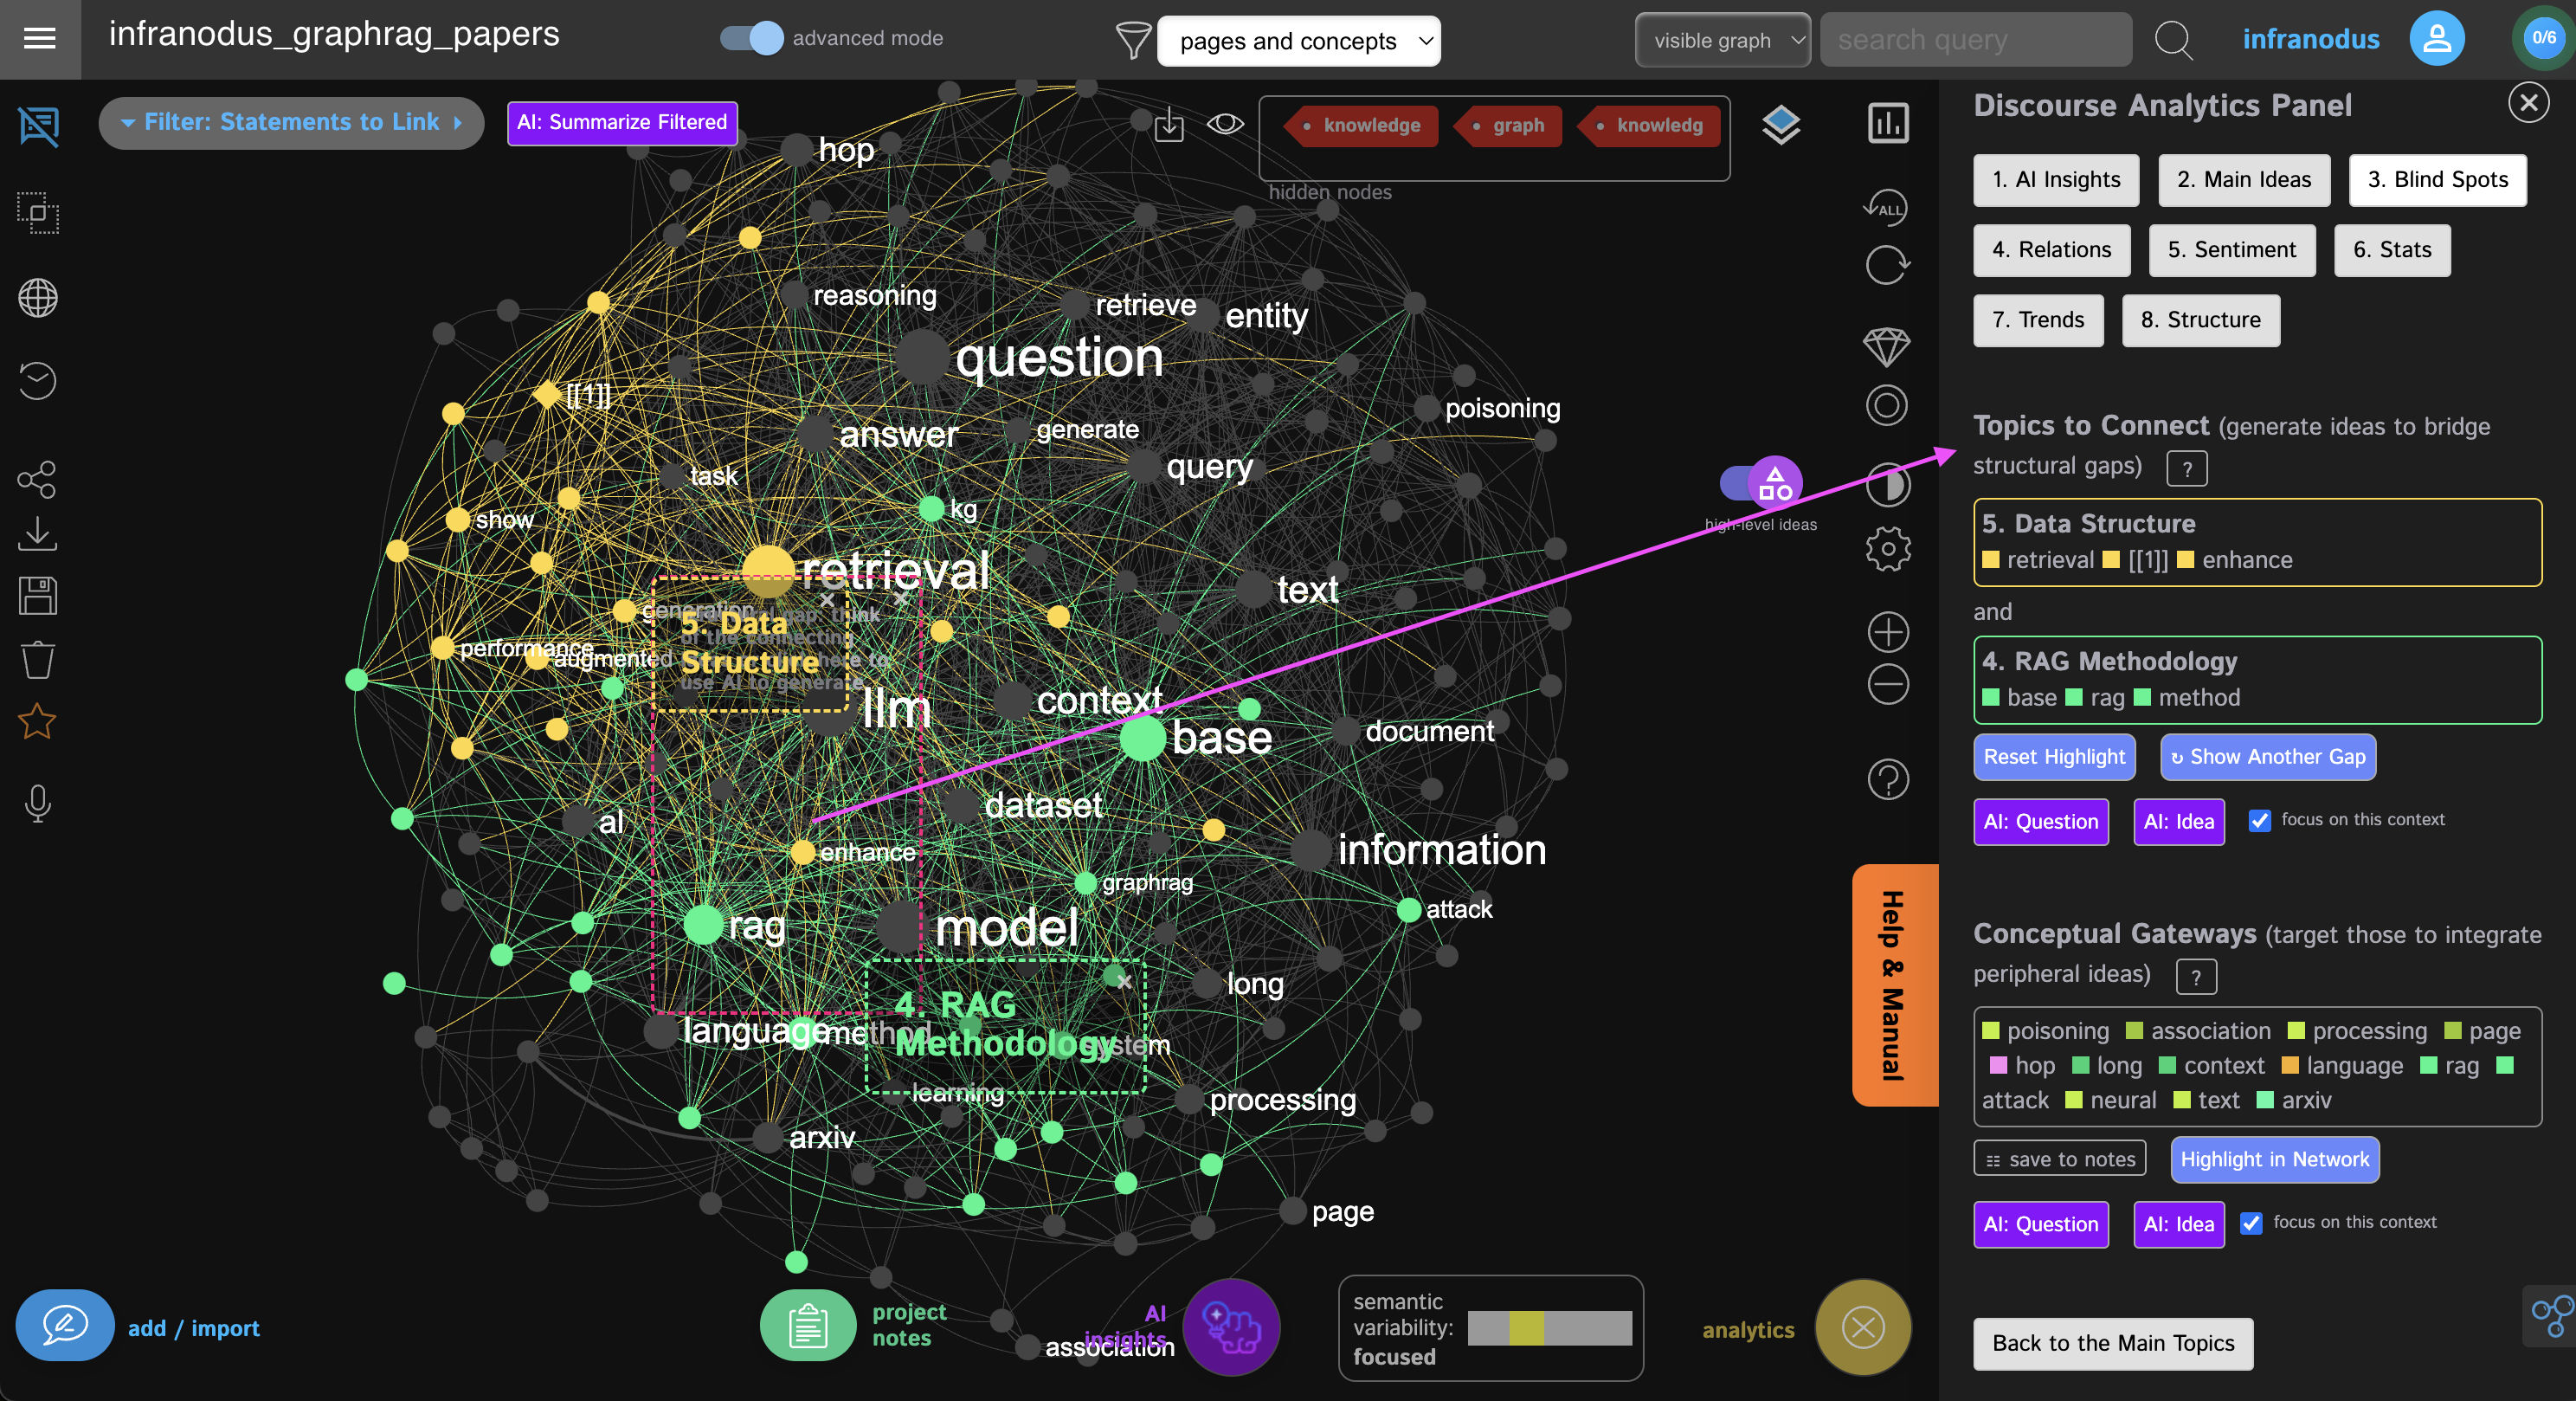Open the visible graph dropdown
This screenshot has height=1401, width=2576.
tap(1722, 40)
